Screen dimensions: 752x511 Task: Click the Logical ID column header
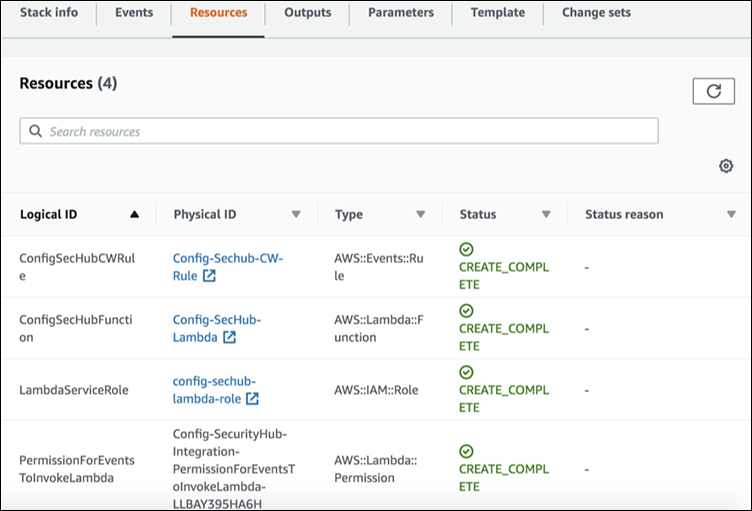tap(48, 214)
